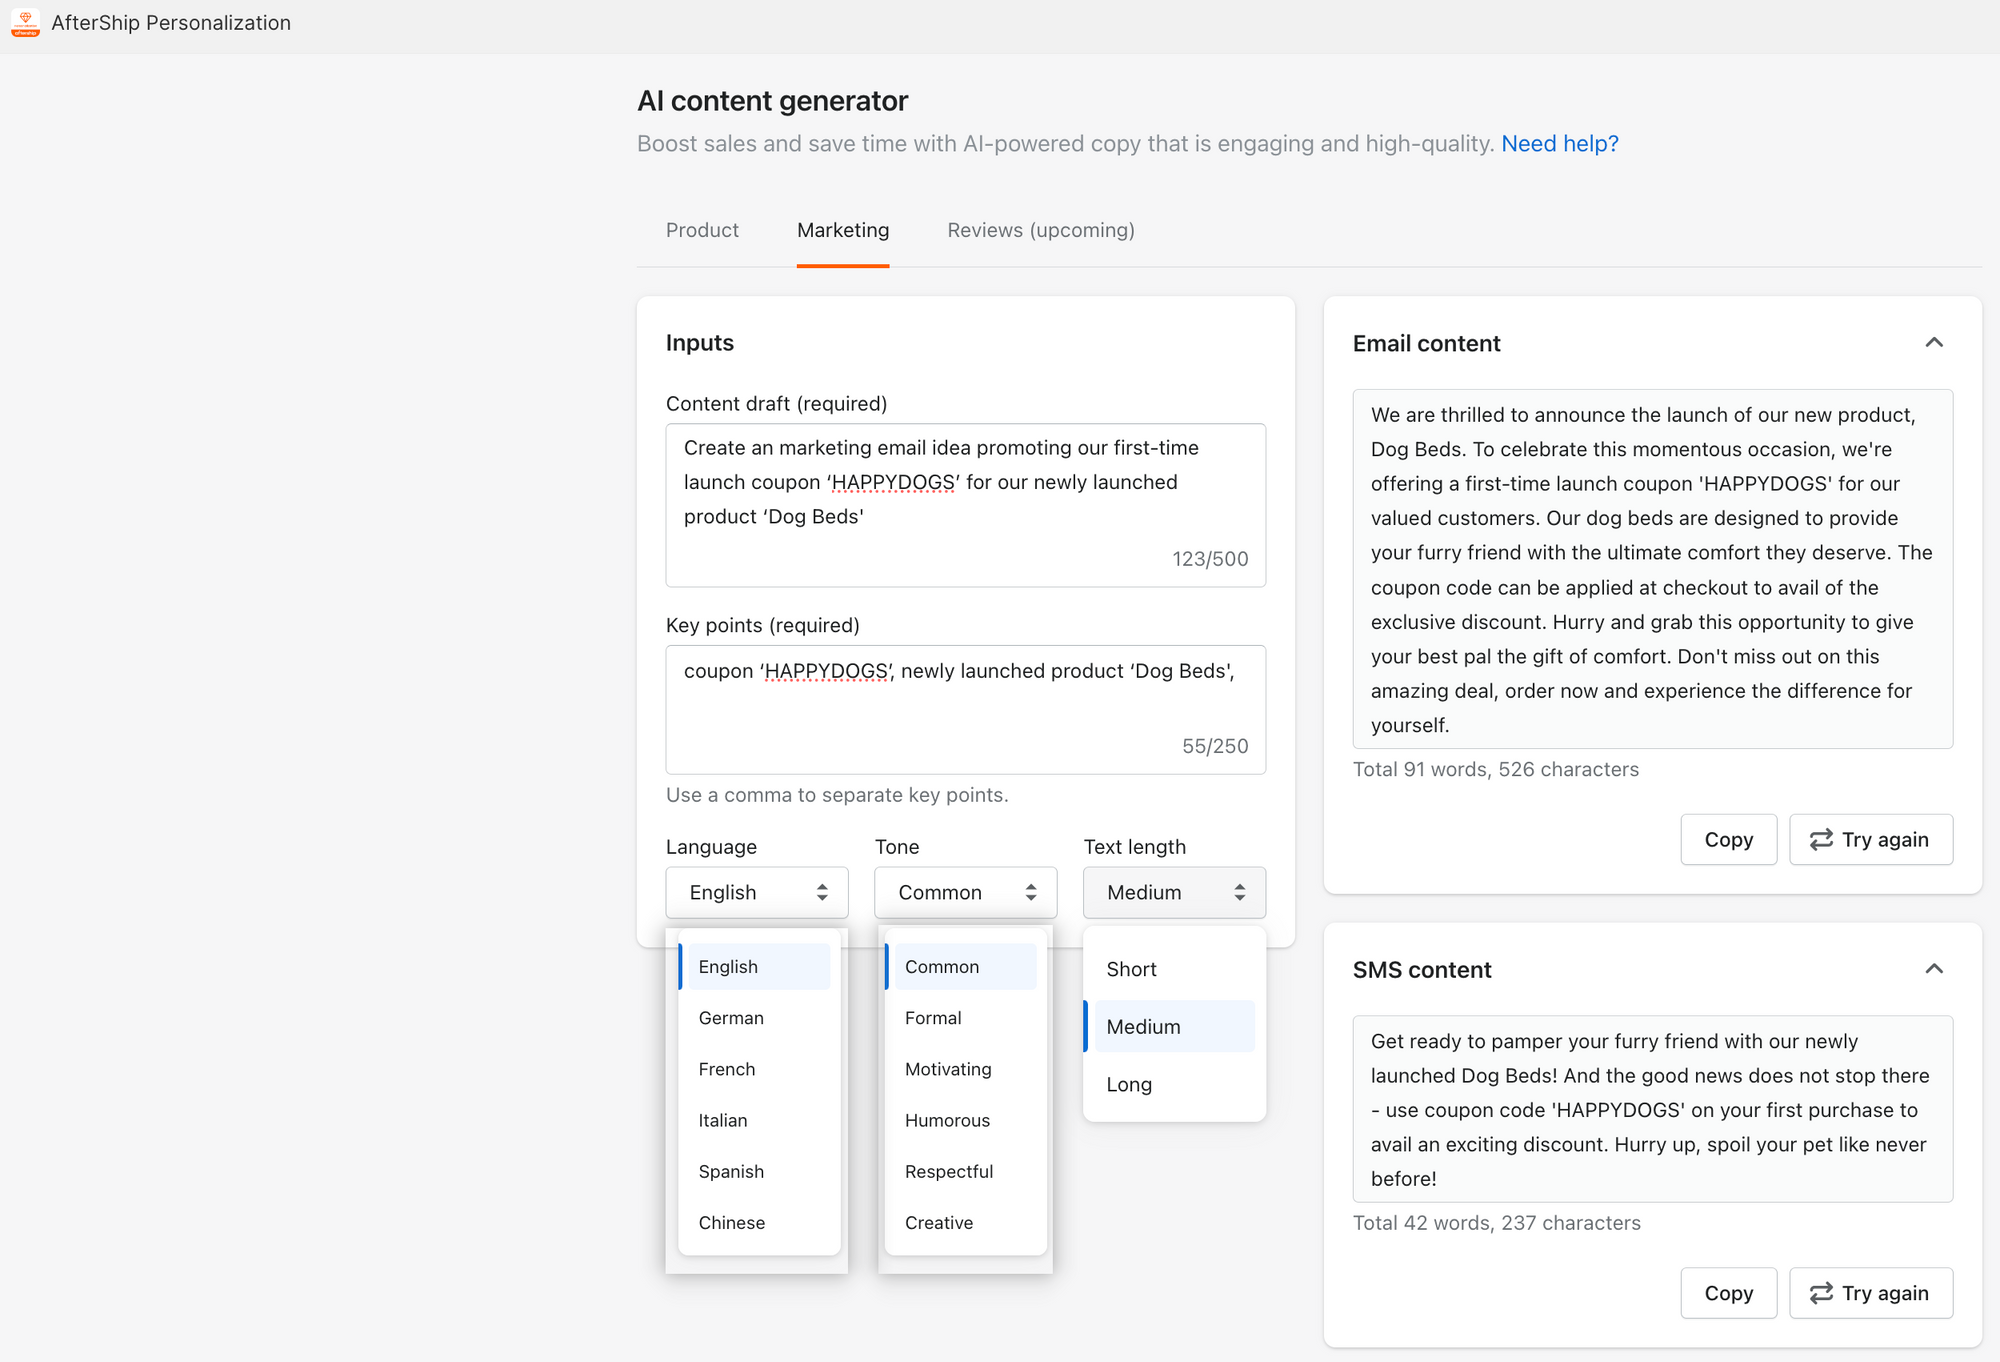This screenshot has height=1362, width=2000.
Task: Open the Tone dropdown showing Common
Action: [965, 892]
